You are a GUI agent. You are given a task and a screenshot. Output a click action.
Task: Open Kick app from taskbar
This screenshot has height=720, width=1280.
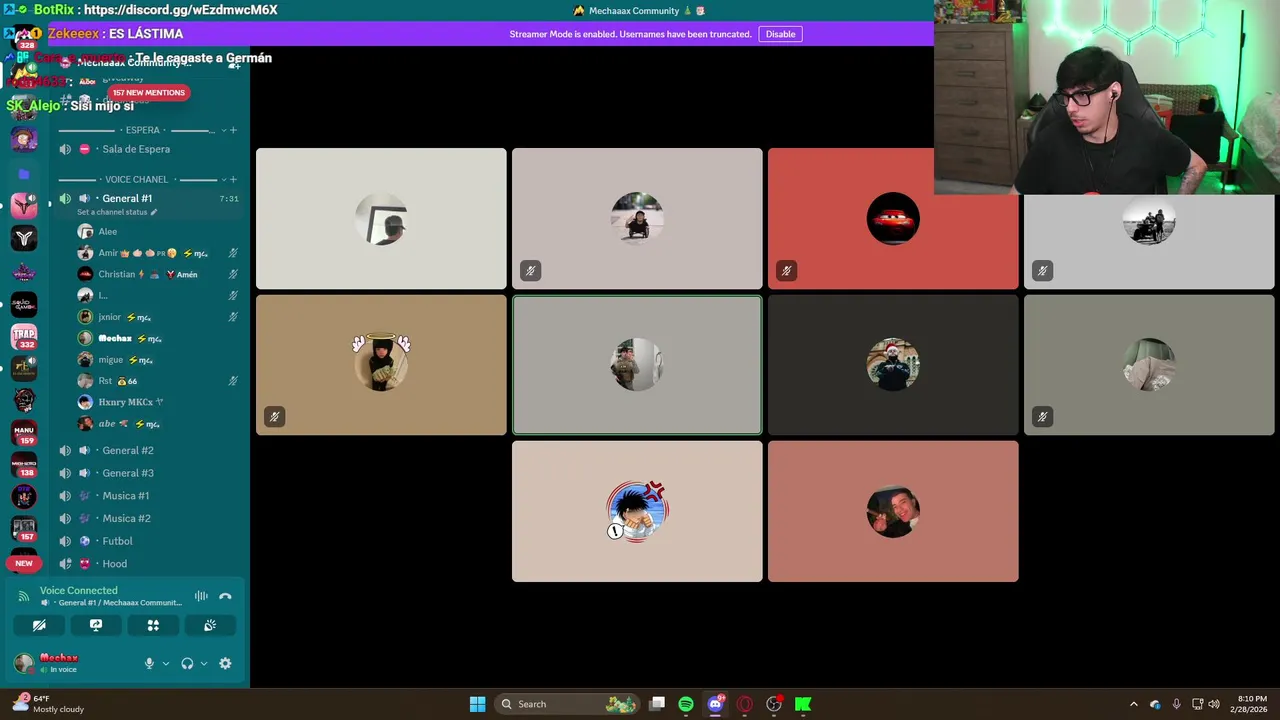[x=803, y=704]
